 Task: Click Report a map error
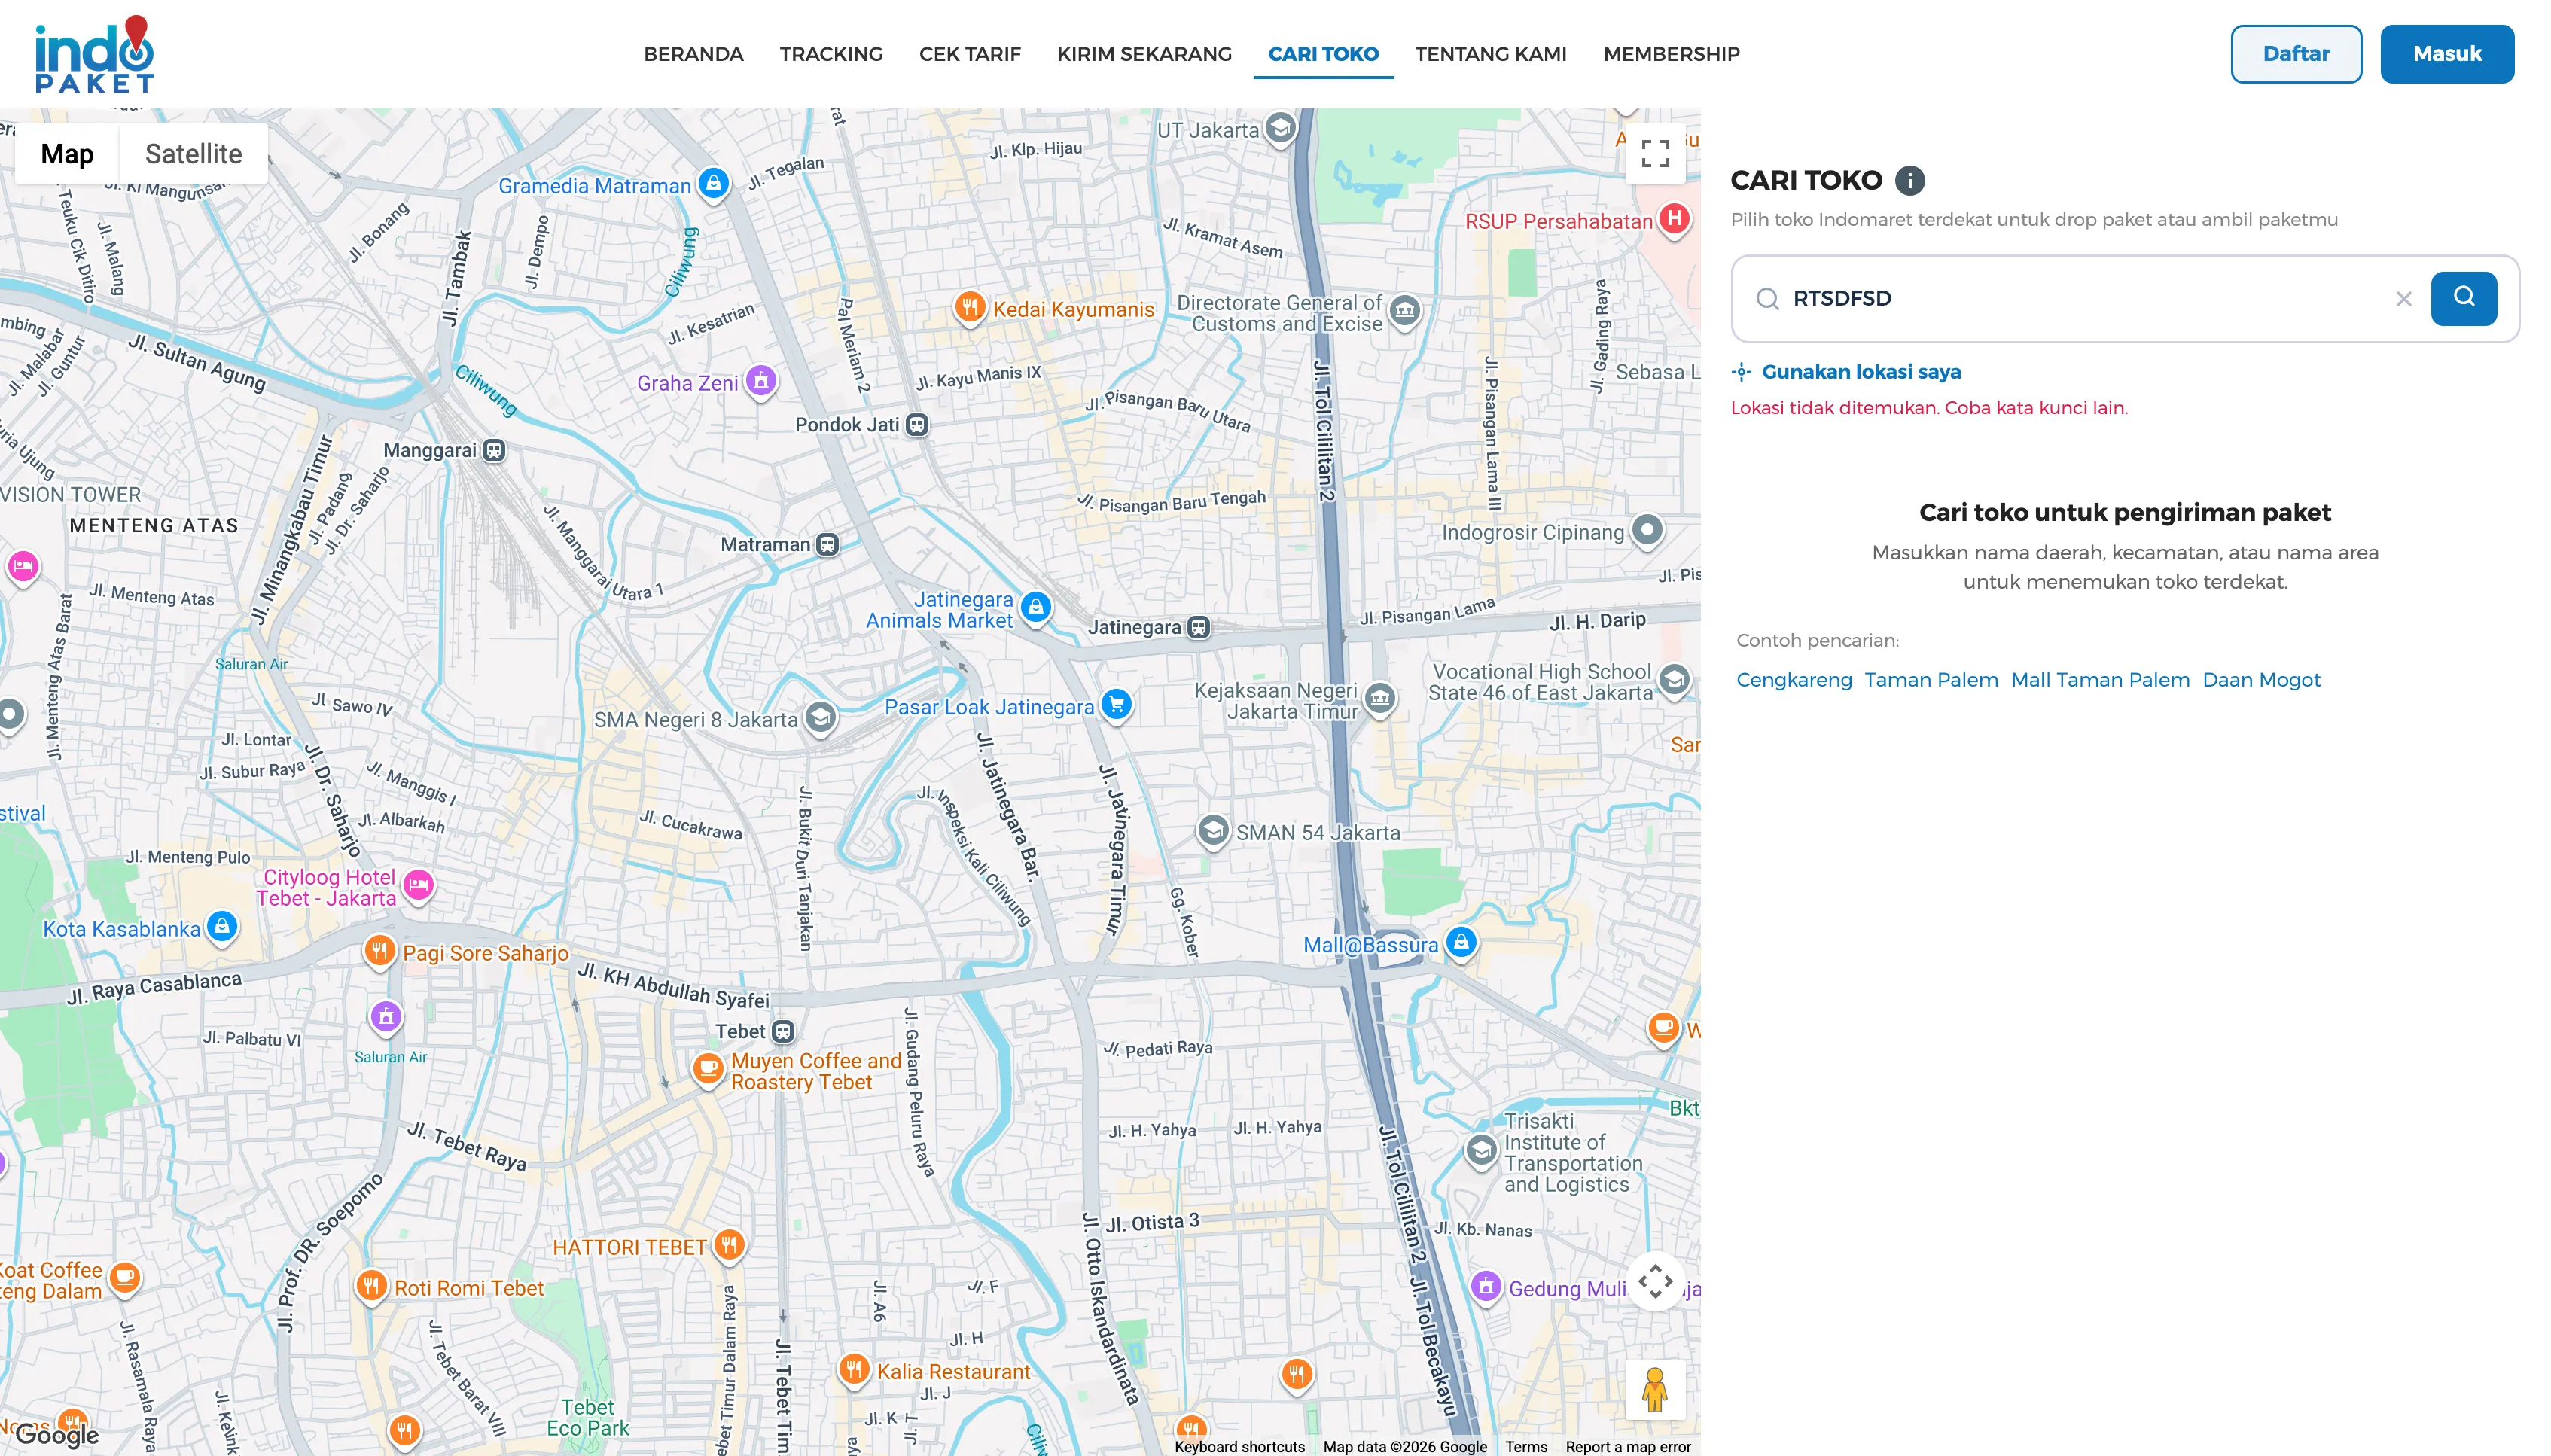(1628, 1447)
